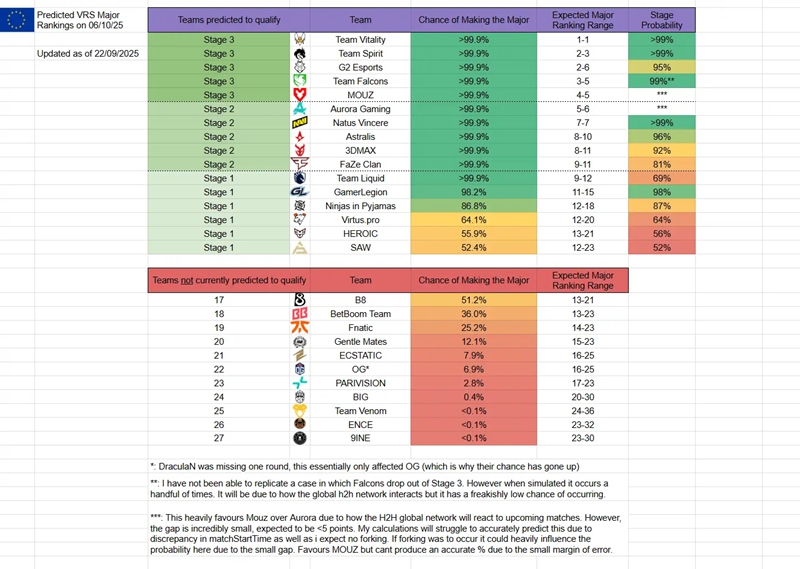The height and width of the screenshot is (569, 800).
Task: Select the BetBoom Team logo
Action: pyautogui.click(x=299, y=313)
